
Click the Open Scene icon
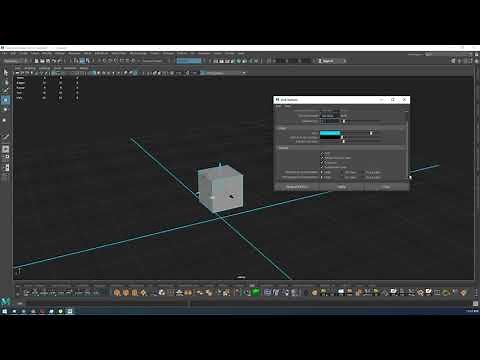tap(42, 61)
